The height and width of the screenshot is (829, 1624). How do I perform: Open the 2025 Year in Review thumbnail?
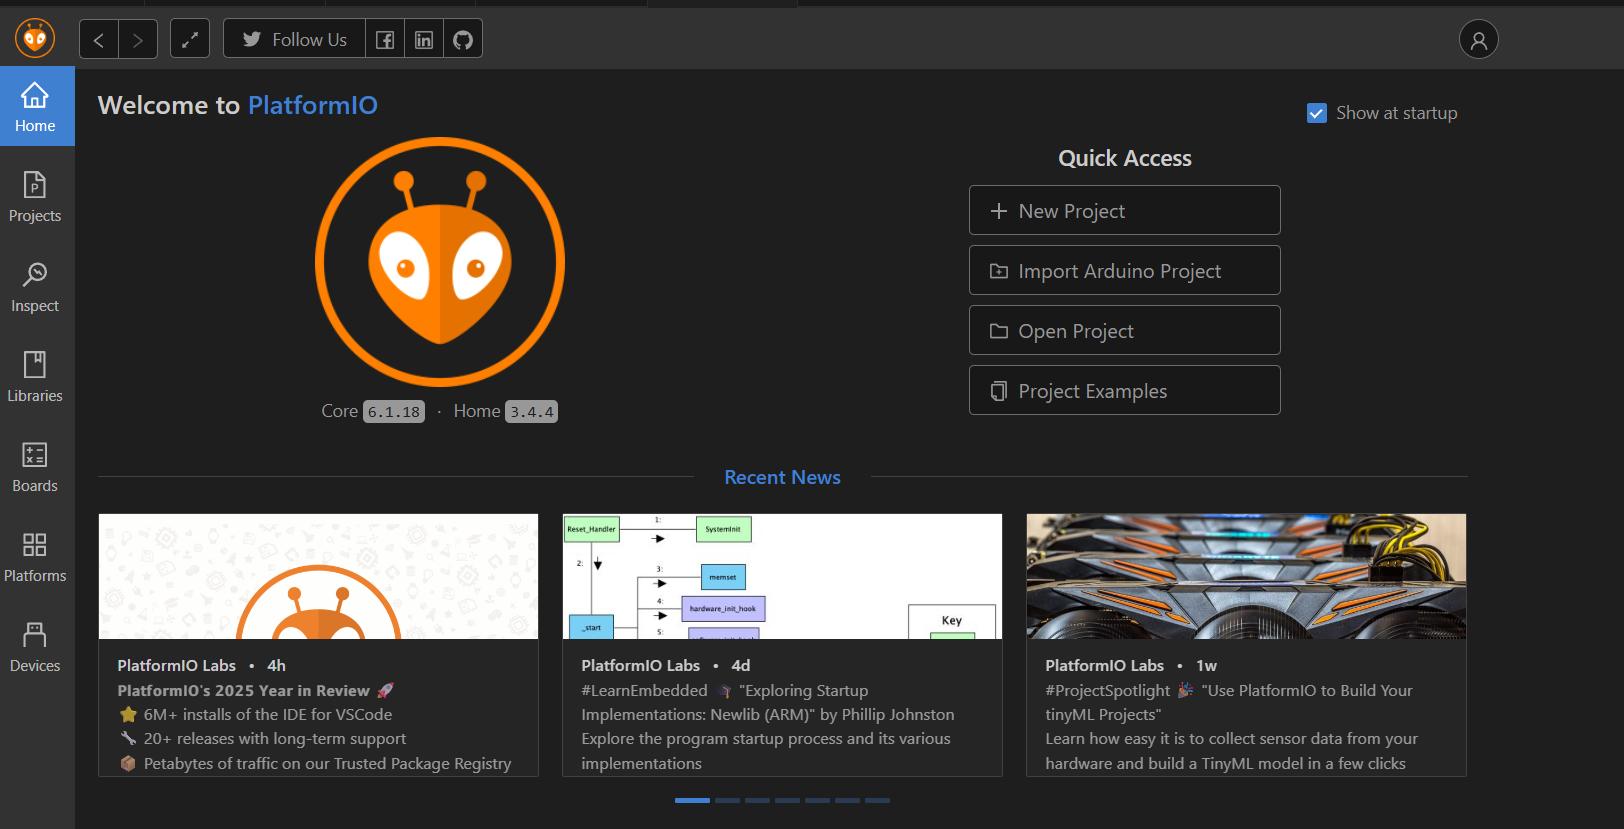[x=318, y=576]
